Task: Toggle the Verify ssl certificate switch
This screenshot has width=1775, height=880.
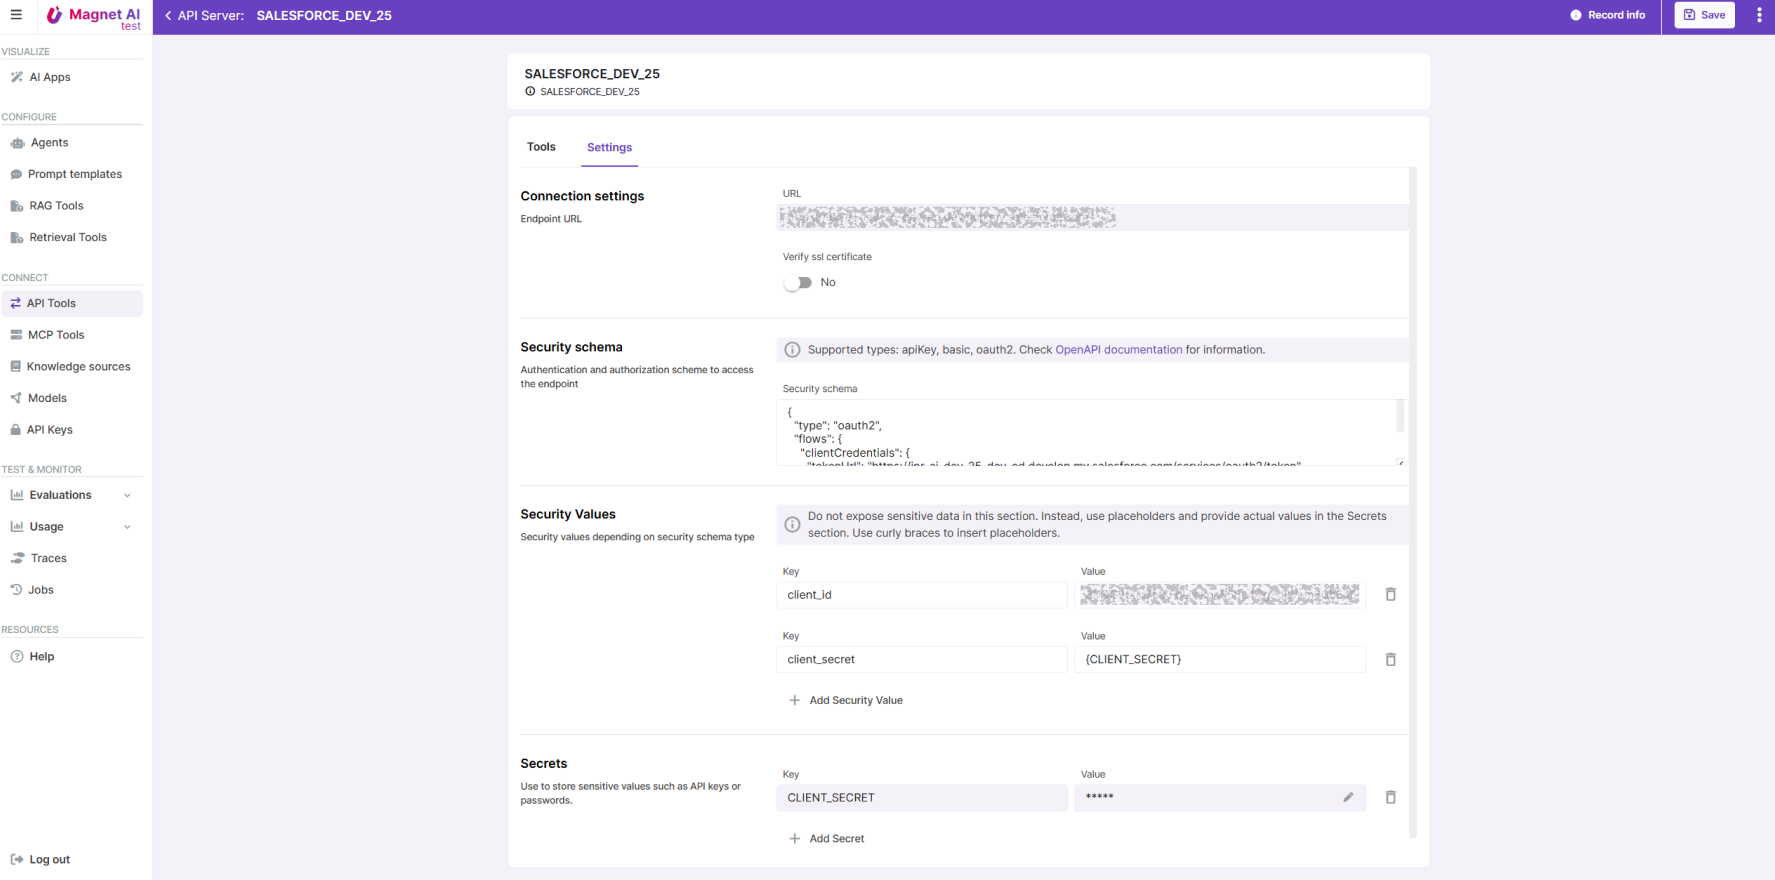Action: [x=798, y=283]
